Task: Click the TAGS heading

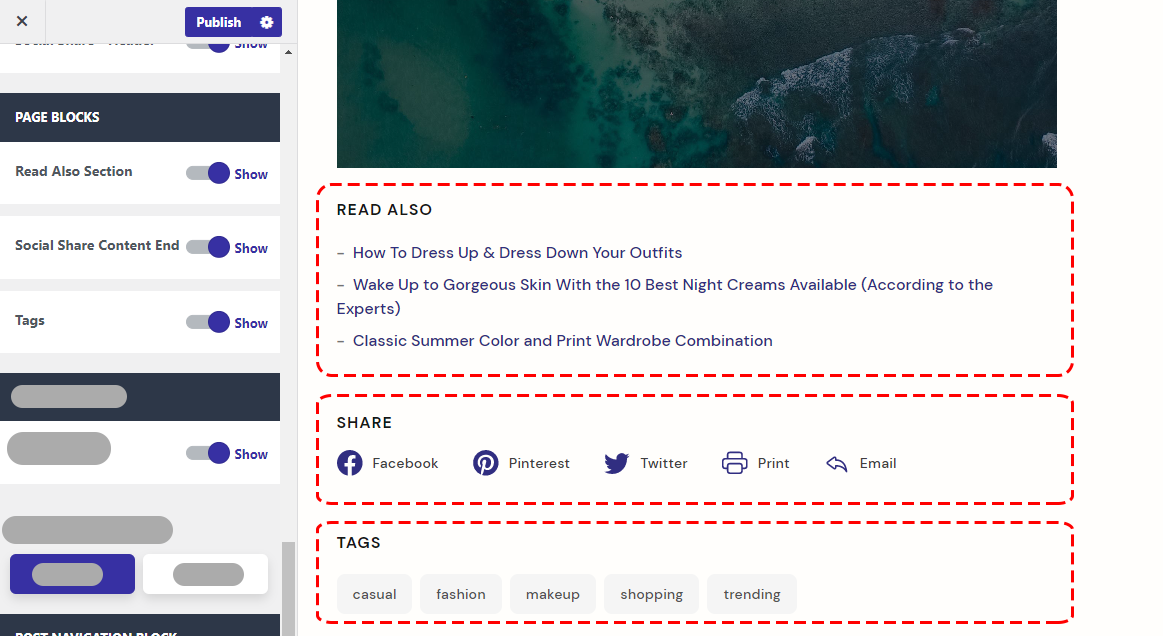Action: tap(358, 543)
